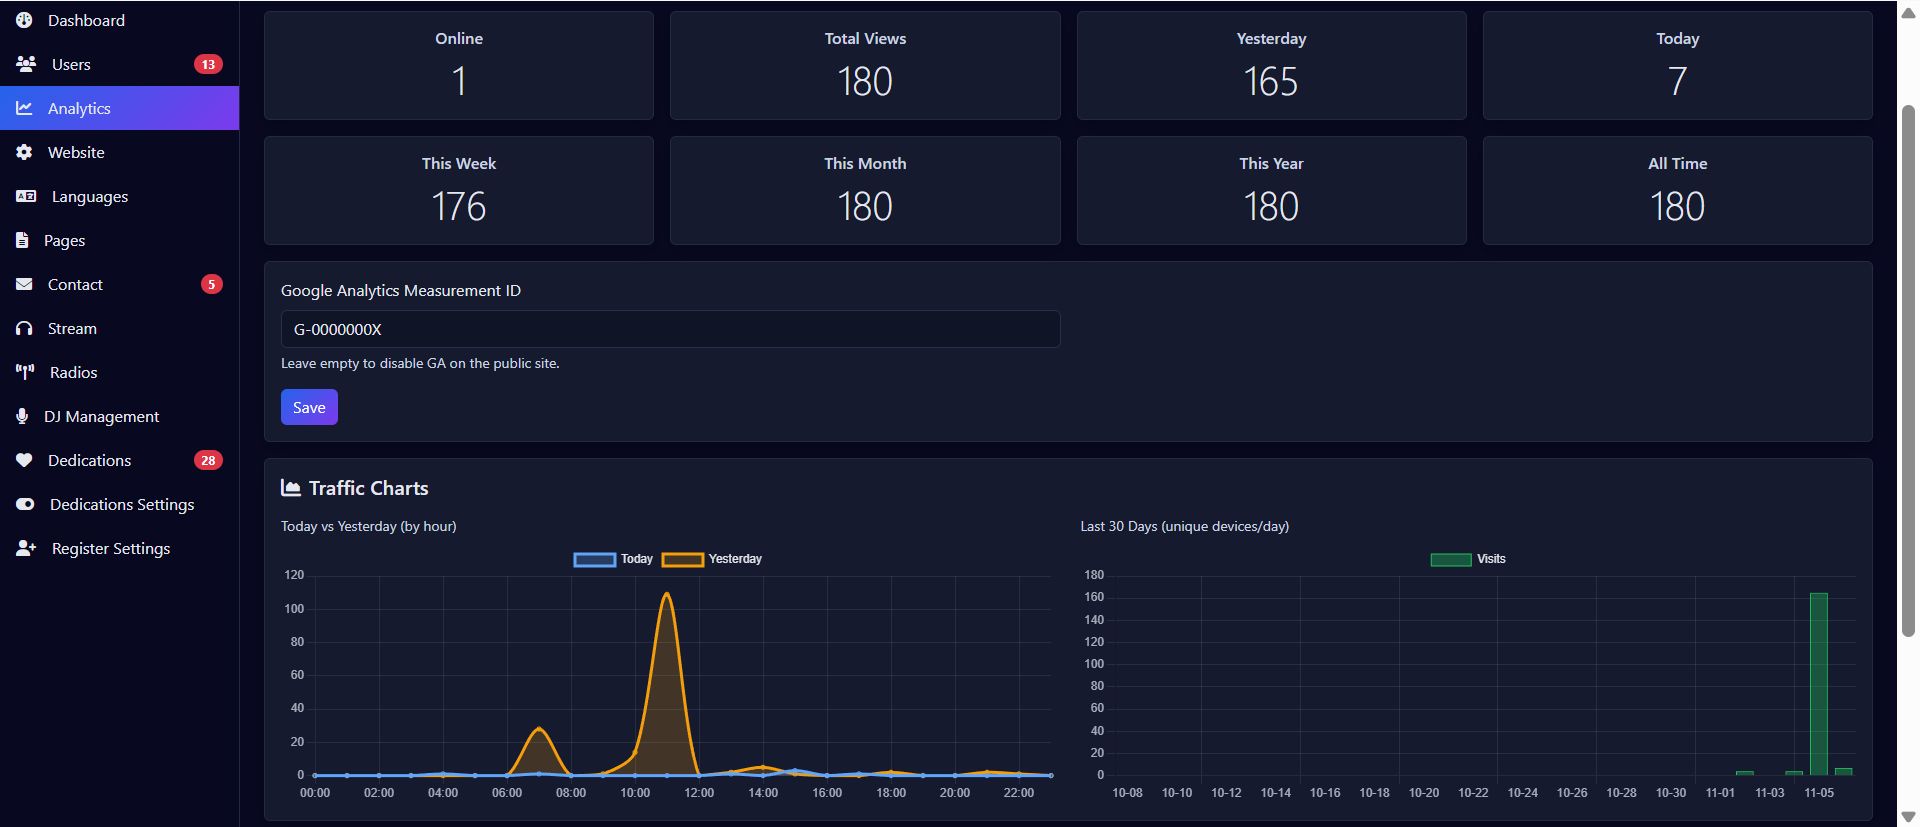Click the Contact envelope icon
Viewport: 1920px width, 827px height.
24,284
